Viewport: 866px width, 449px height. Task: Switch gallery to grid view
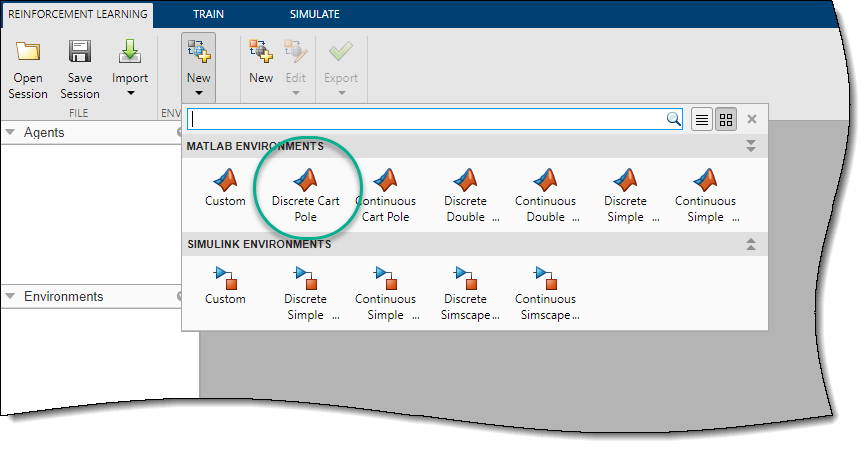(726, 119)
